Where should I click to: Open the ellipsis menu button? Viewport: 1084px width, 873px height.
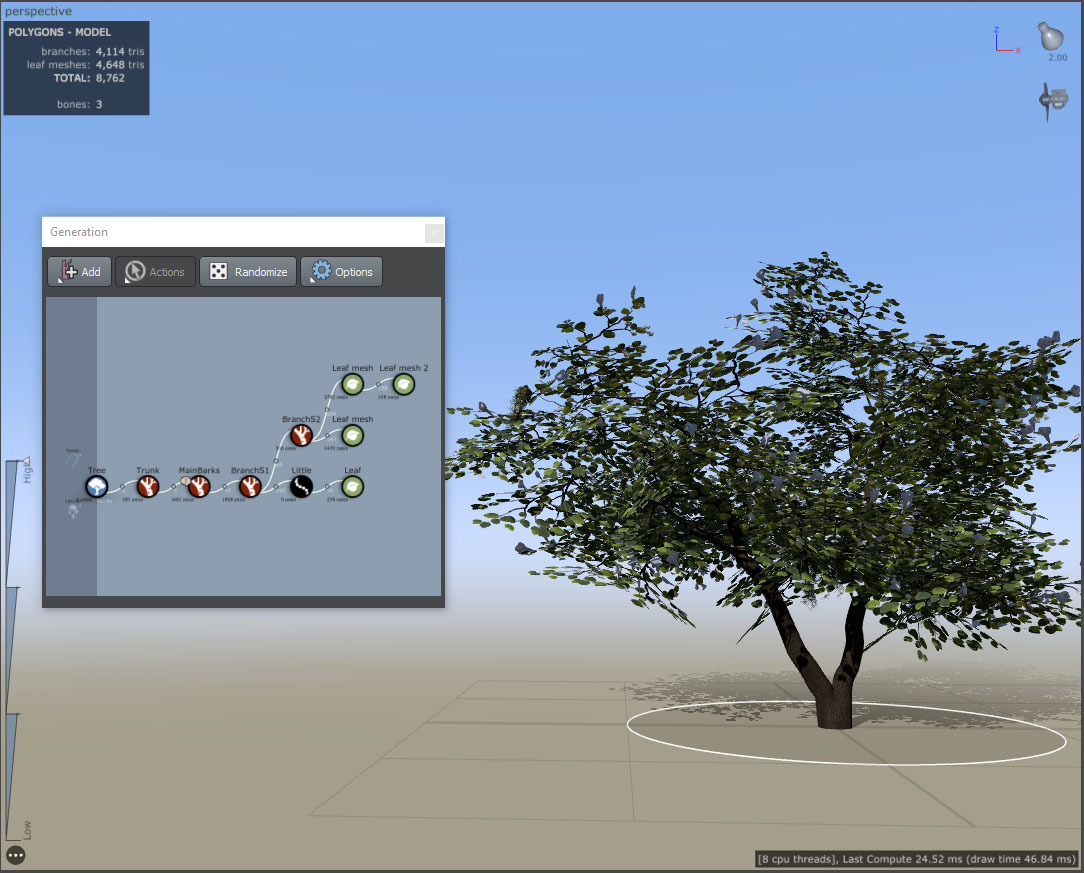tap(16, 855)
